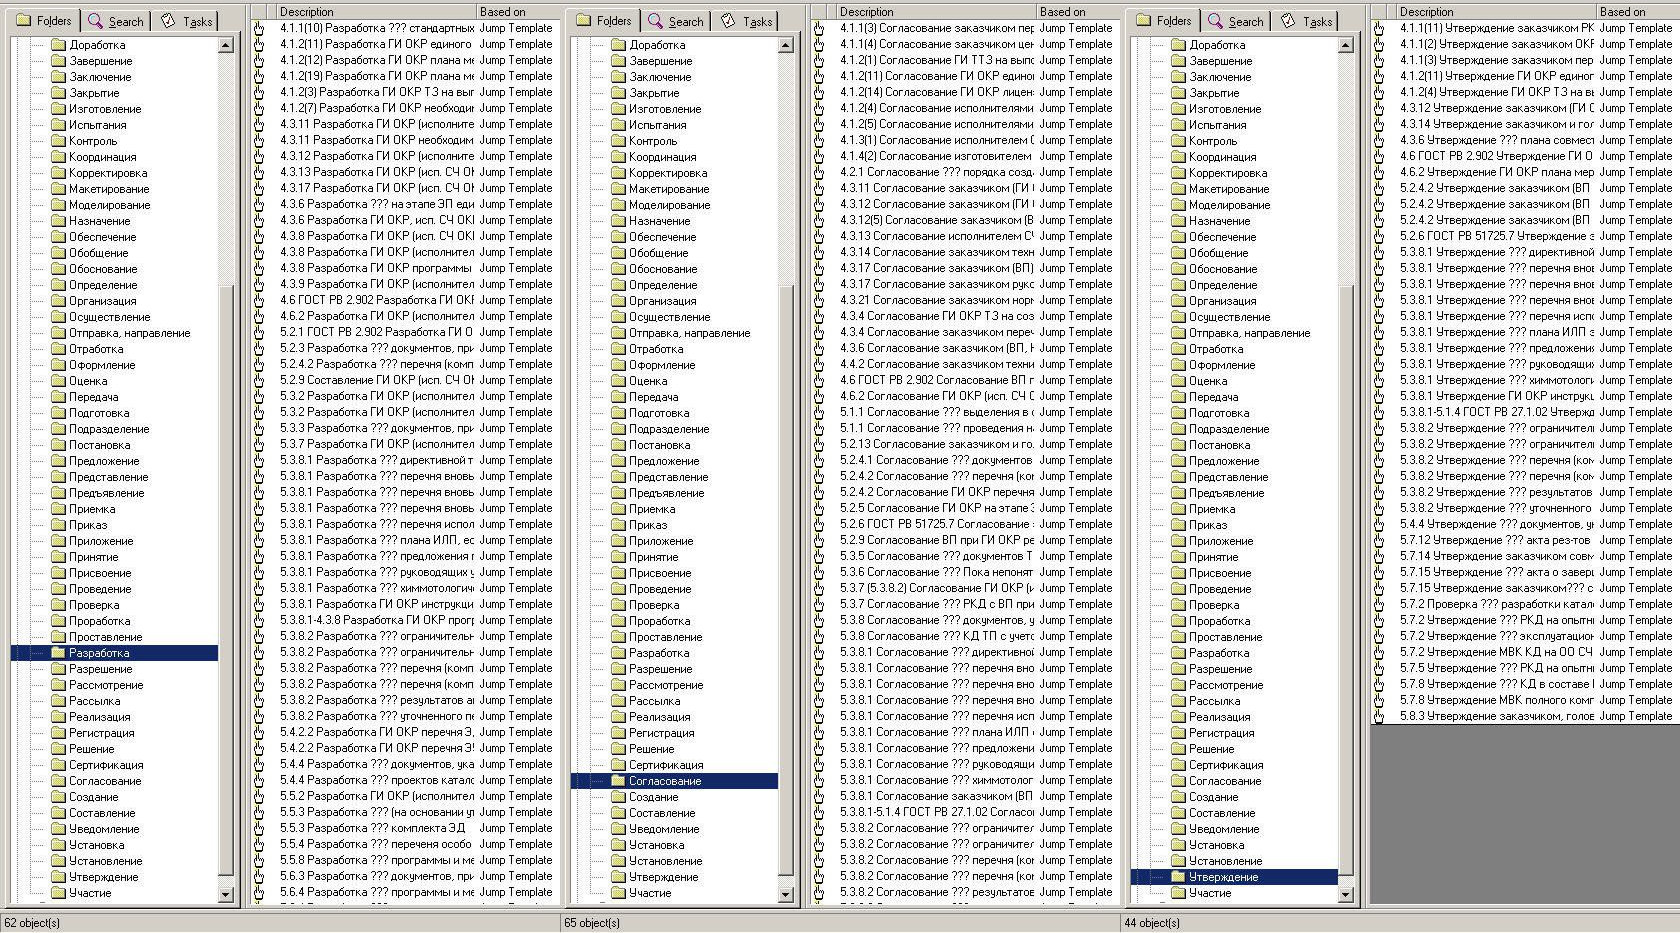Viewport: 1680px width, 933px height.
Task: Select the Folders tab in the right pane
Action: [1164, 20]
